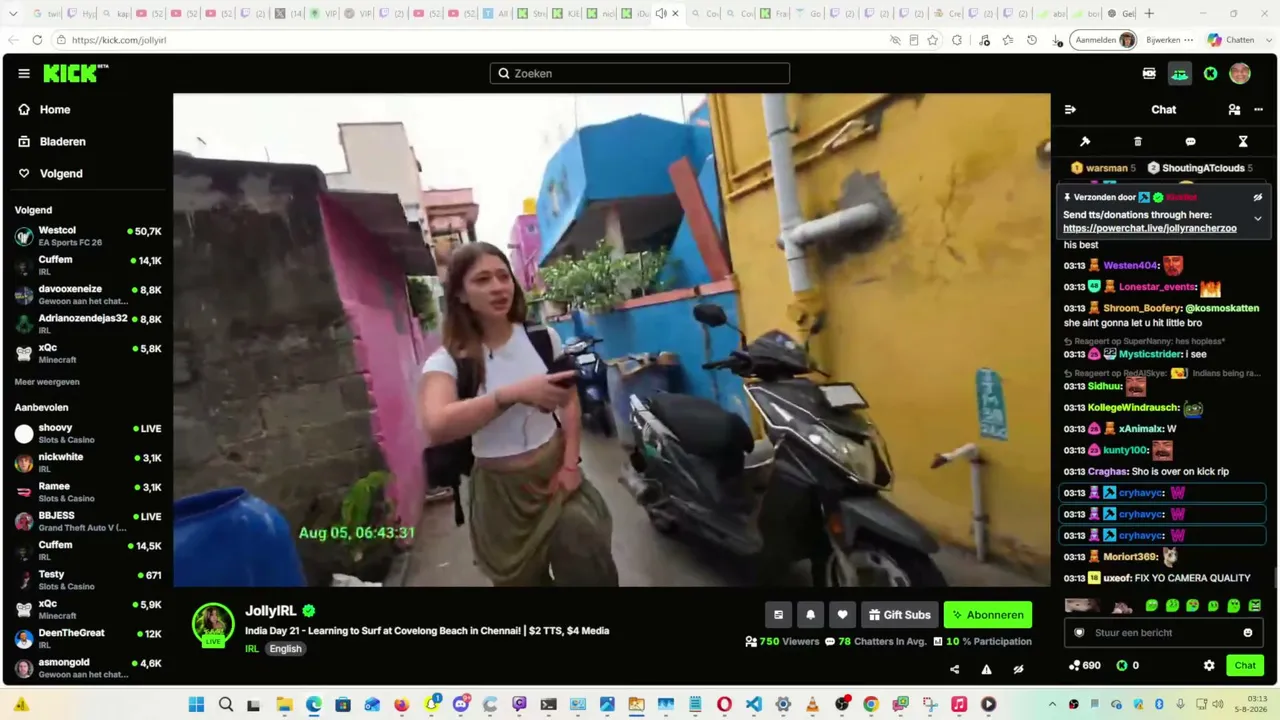Open the Windows Start menu

196,705
